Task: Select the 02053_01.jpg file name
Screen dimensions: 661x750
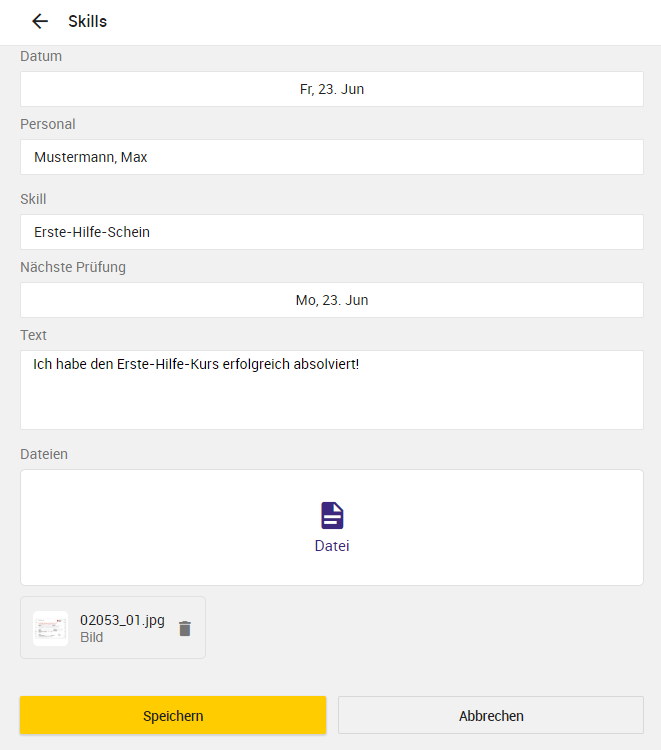Action: click(x=122, y=620)
